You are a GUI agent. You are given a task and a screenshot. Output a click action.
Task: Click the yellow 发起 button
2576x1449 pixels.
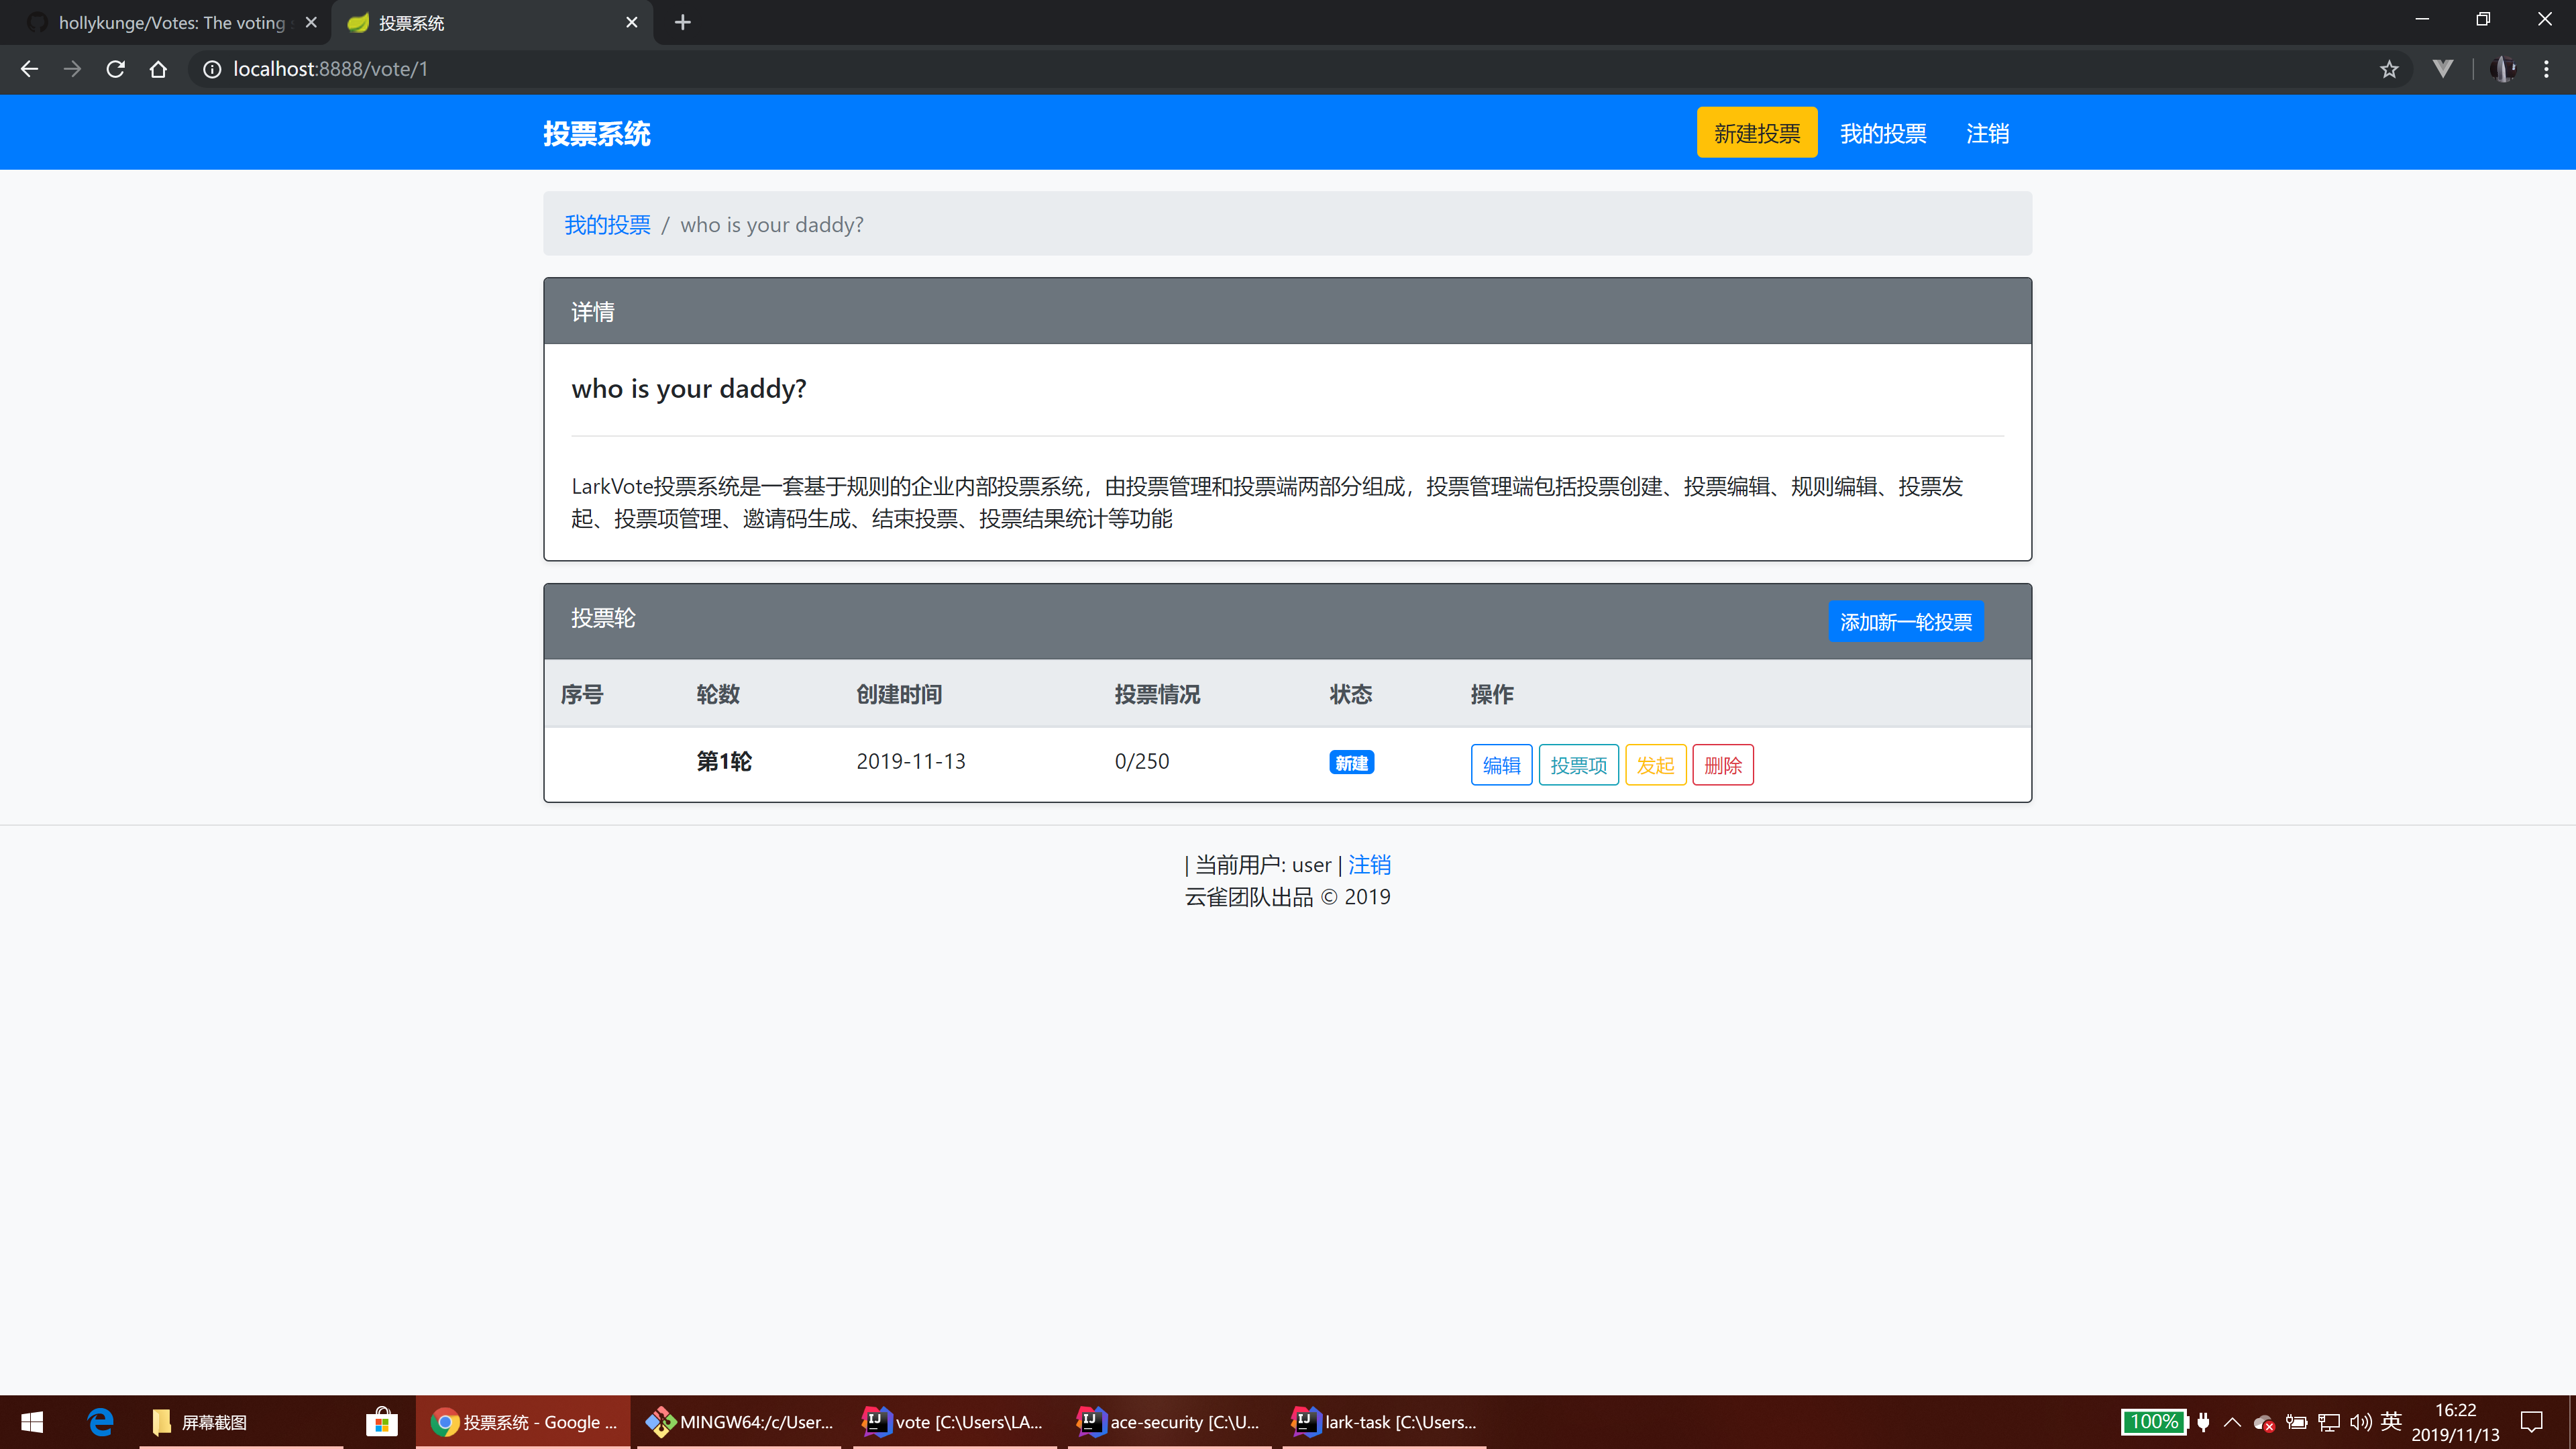(x=1655, y=765)
